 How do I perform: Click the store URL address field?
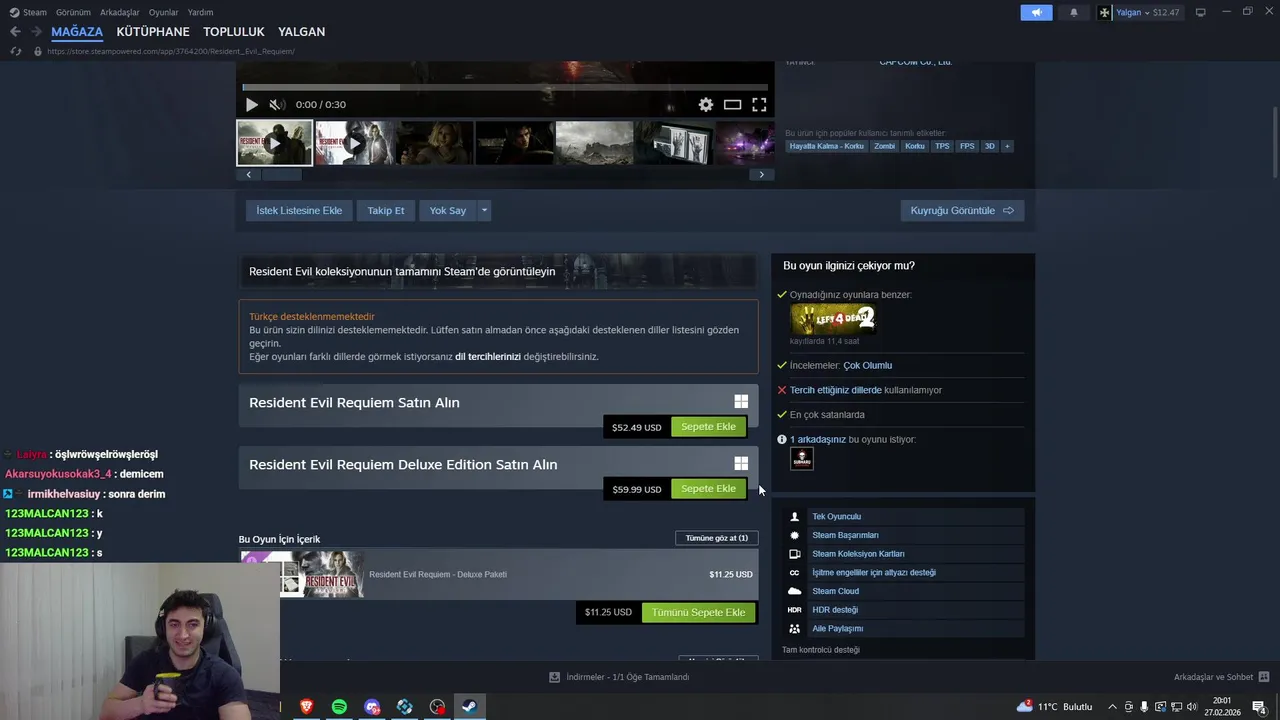[171, 51]
